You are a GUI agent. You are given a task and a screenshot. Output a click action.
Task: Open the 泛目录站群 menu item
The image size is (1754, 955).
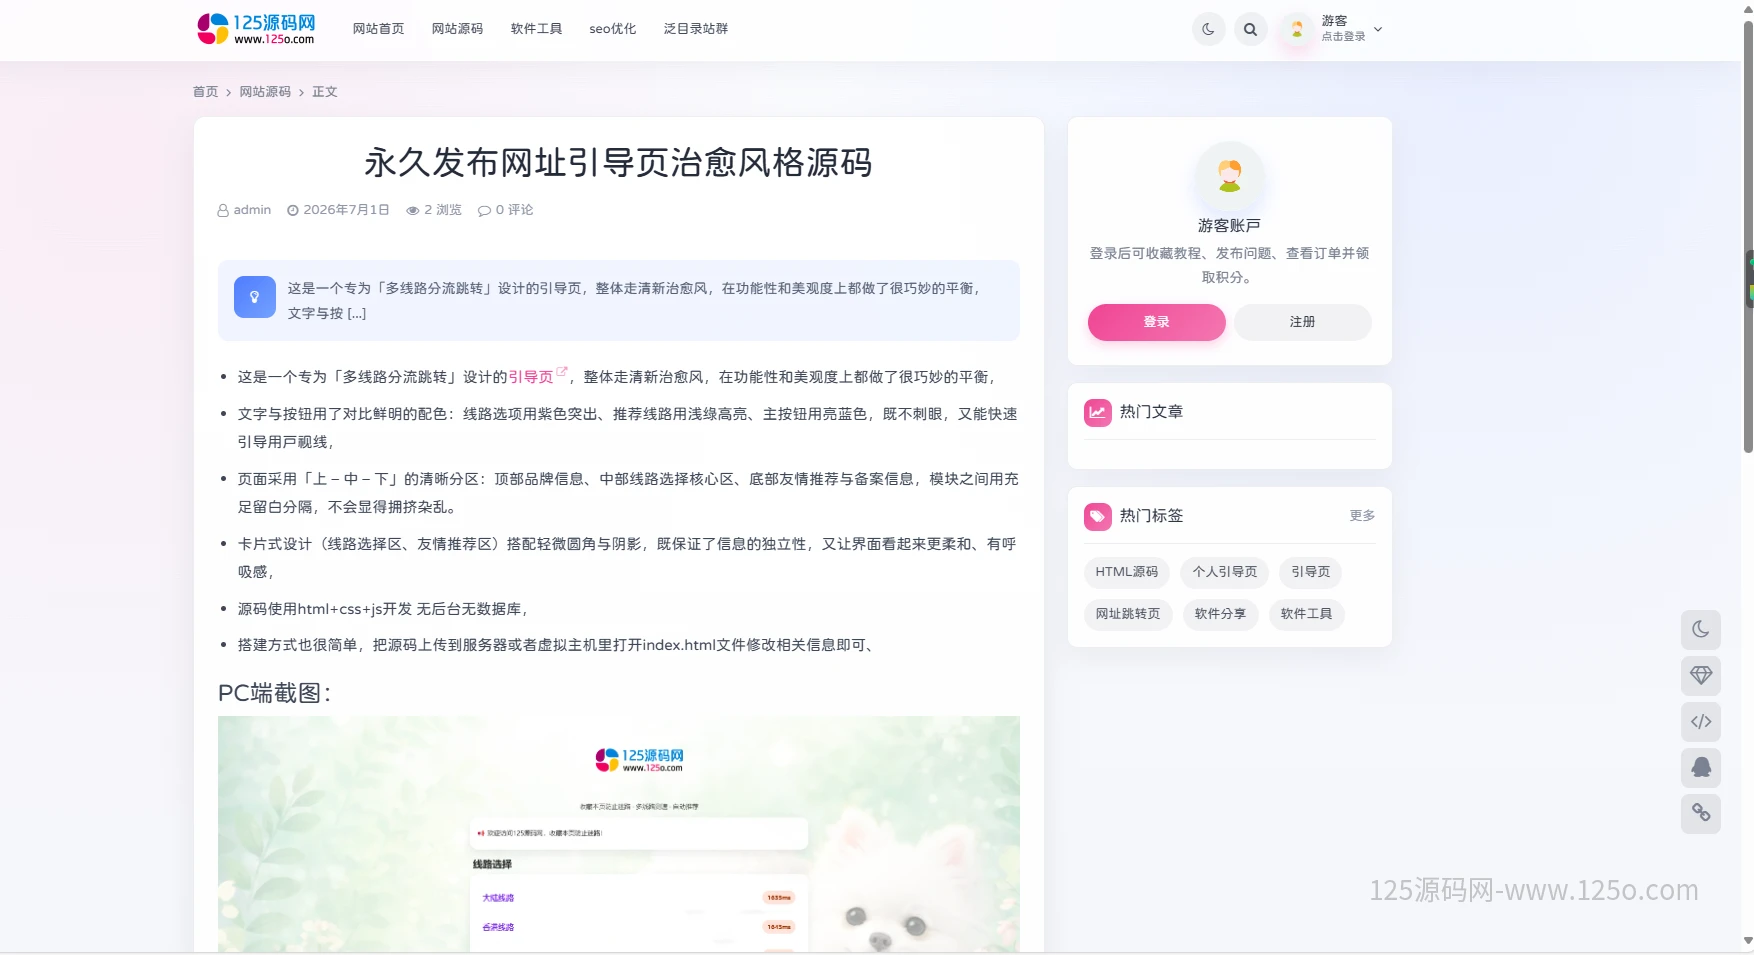[x=696, y=29]
